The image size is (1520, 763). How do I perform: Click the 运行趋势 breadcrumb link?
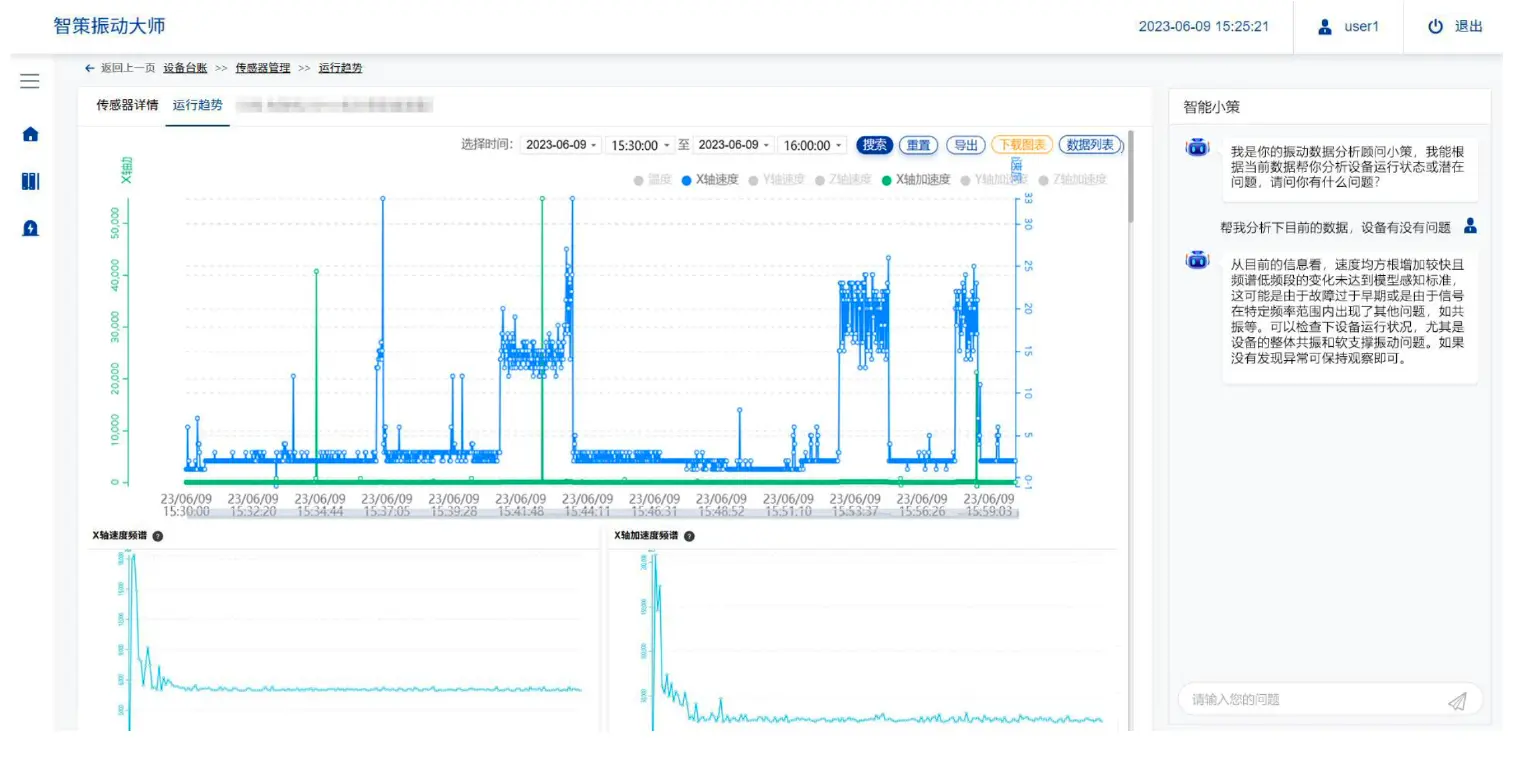340,68
